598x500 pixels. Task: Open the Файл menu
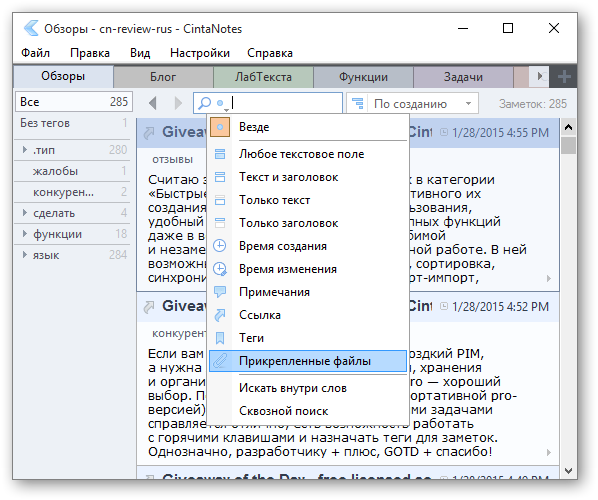tap(35, 53)
